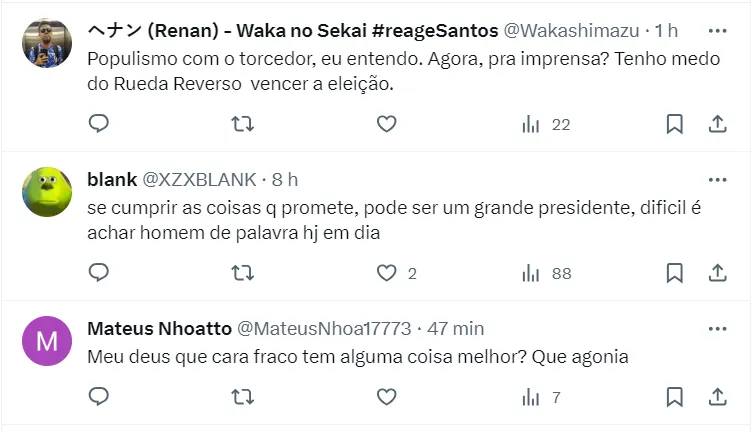Reply to Wakashimazu's tweet
This screenshot has height=433, width=752.
[98, 124]
